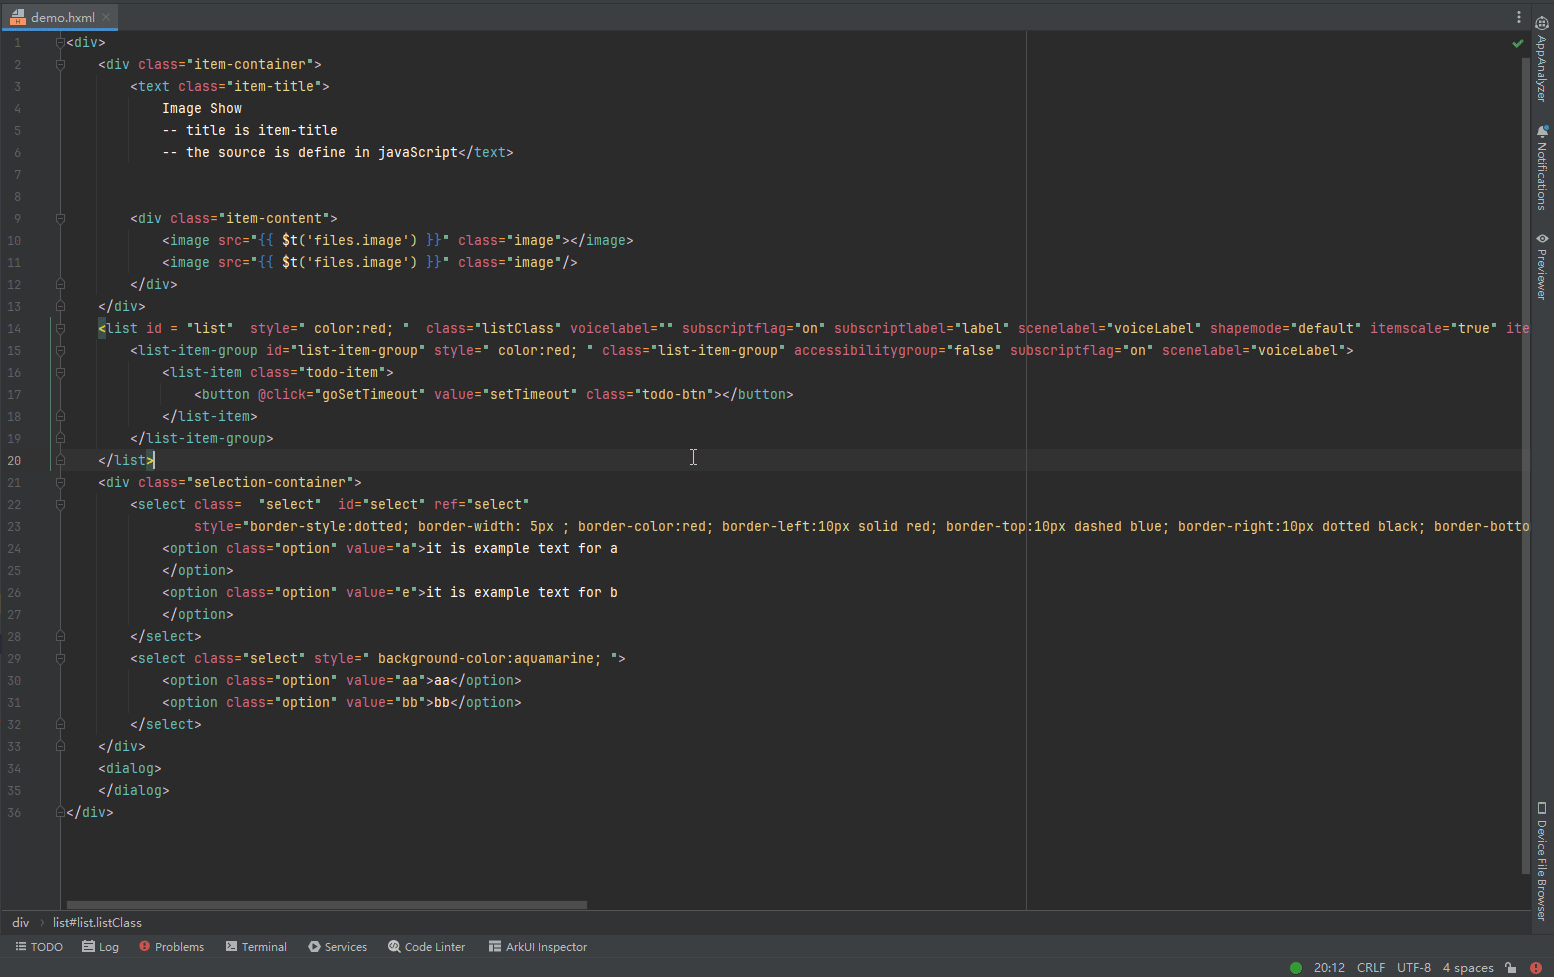1554x977 pixels.
Task: Open the ArkUI Inspector tool window
Action: (x=537, y=947)
